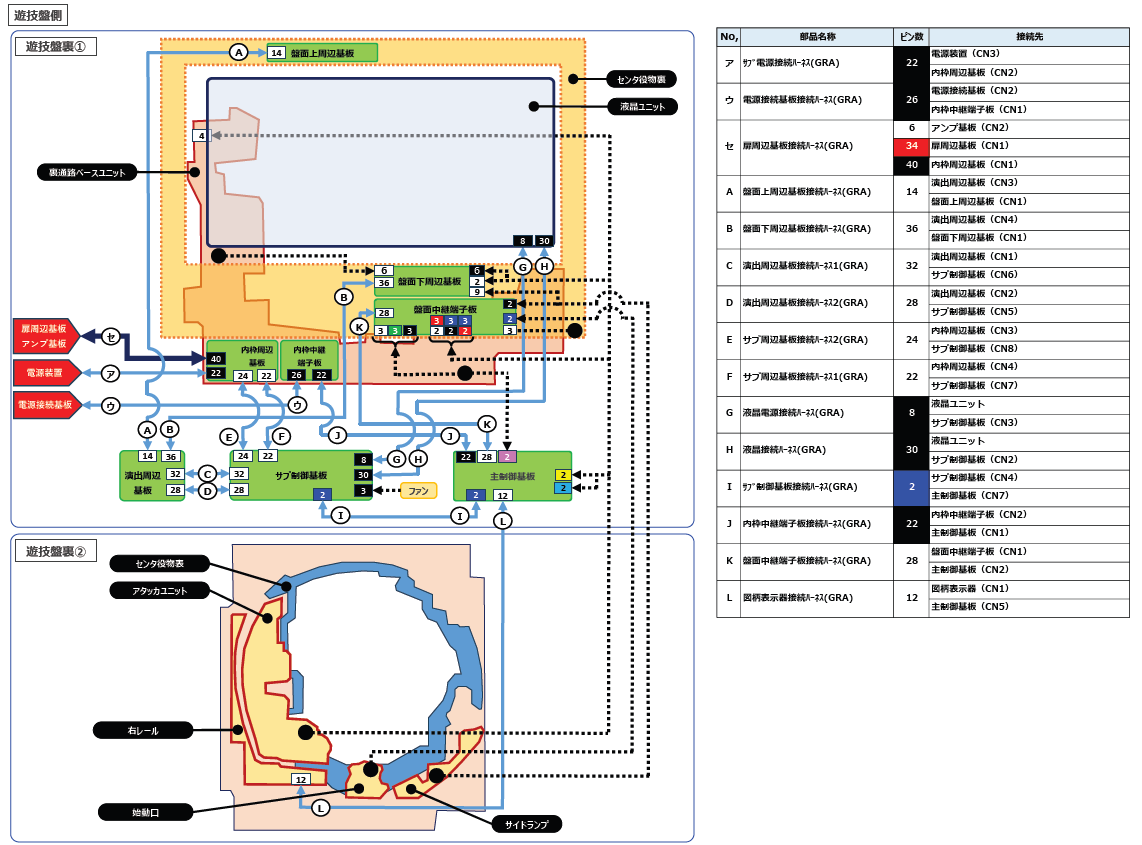Click the アタッカユニット callout label
Screen dimensions: 1142x845
click(160, 591)
